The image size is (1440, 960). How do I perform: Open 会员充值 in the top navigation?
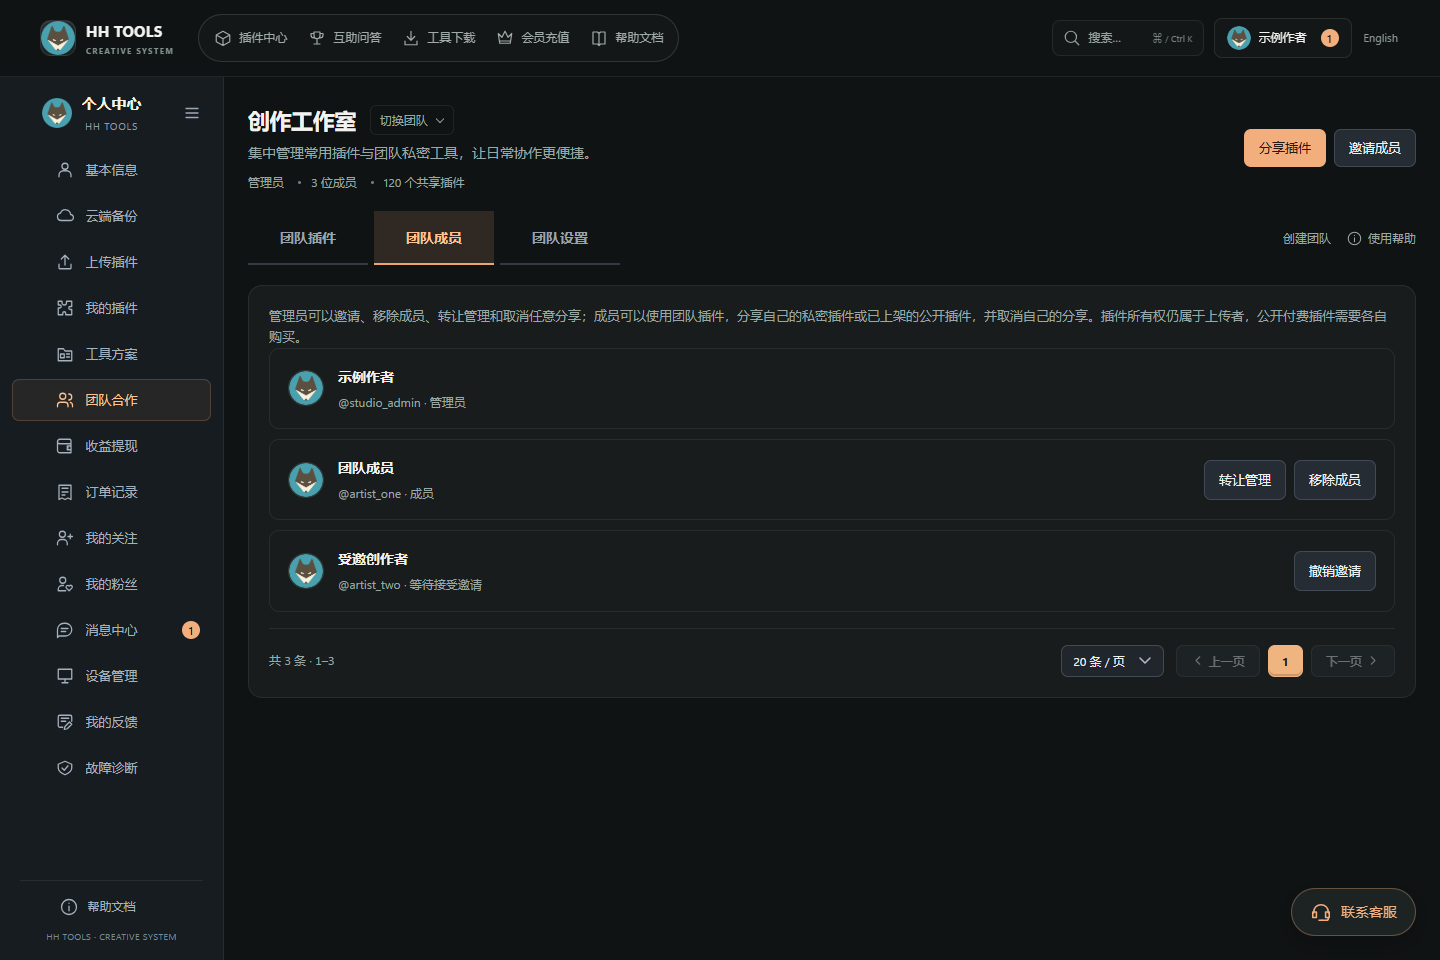533,38
